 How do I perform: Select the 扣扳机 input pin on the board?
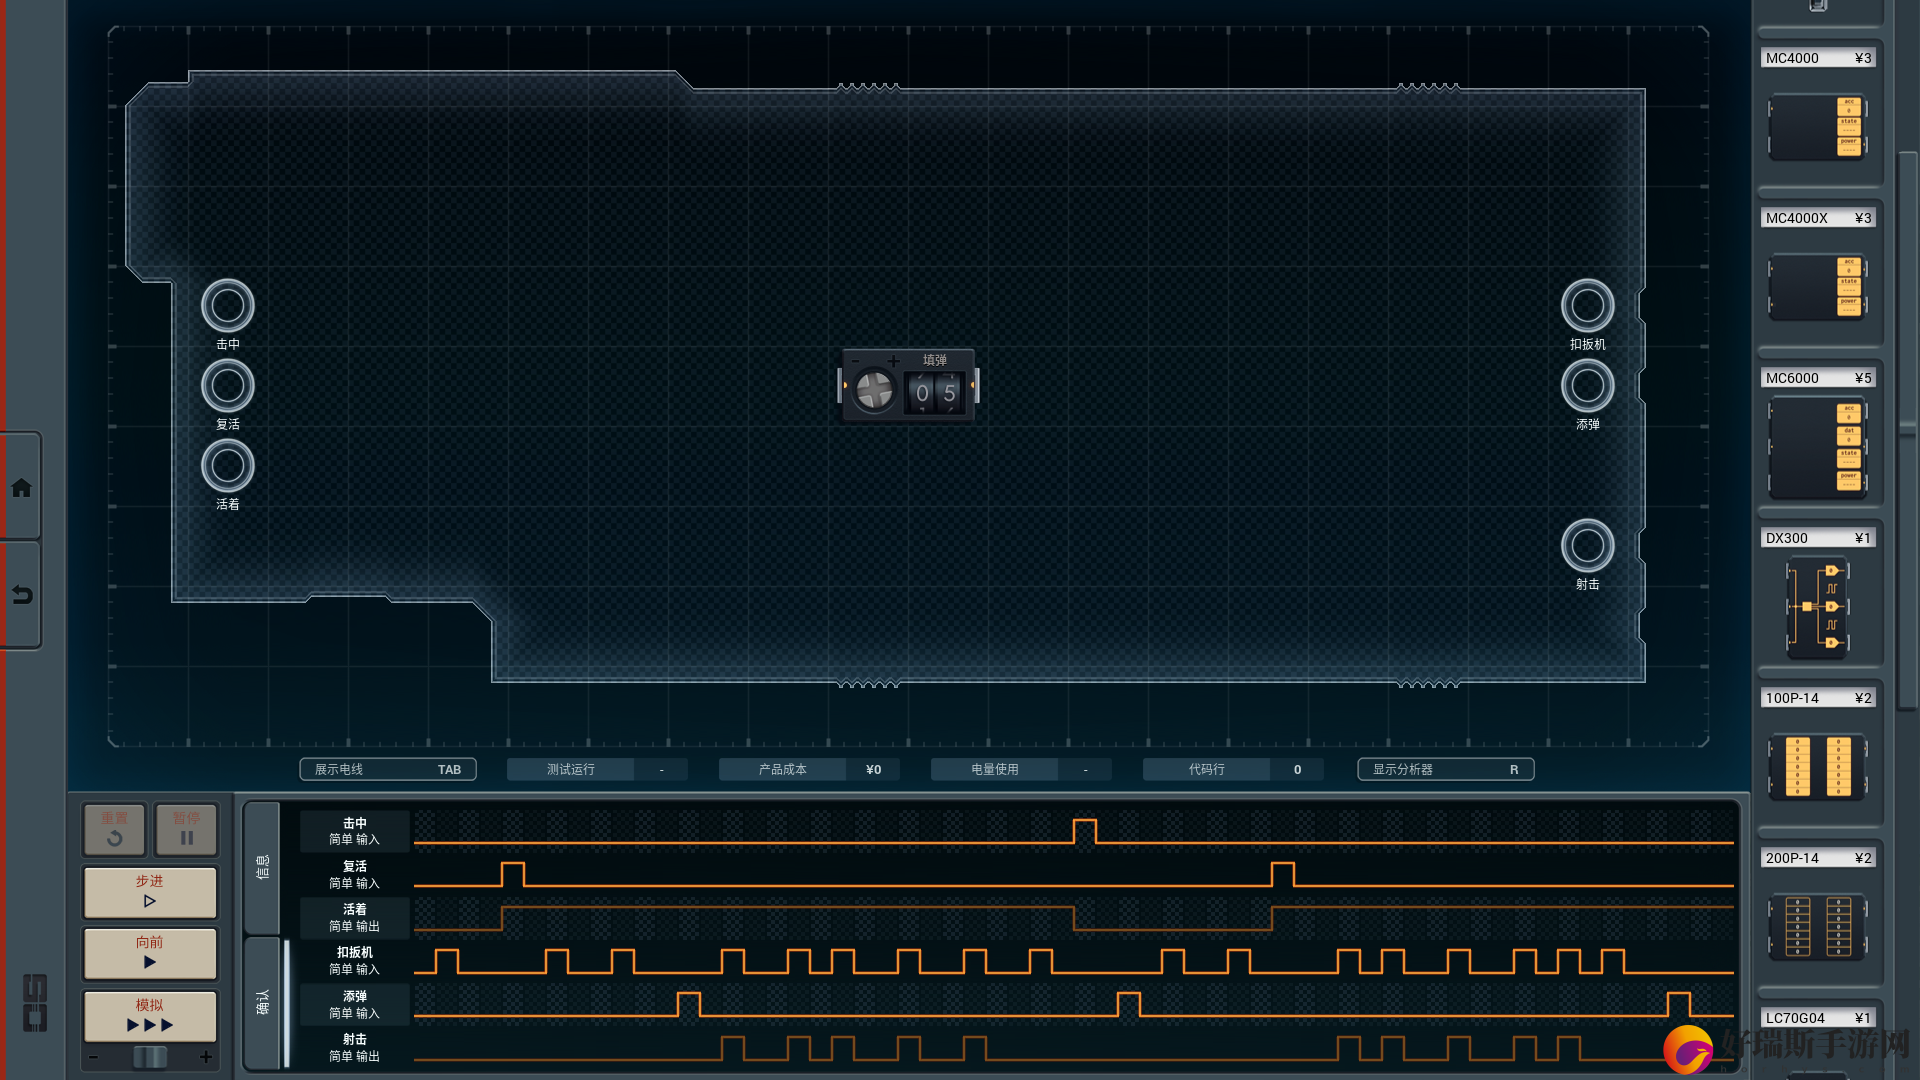click(x=1588, y=306)
